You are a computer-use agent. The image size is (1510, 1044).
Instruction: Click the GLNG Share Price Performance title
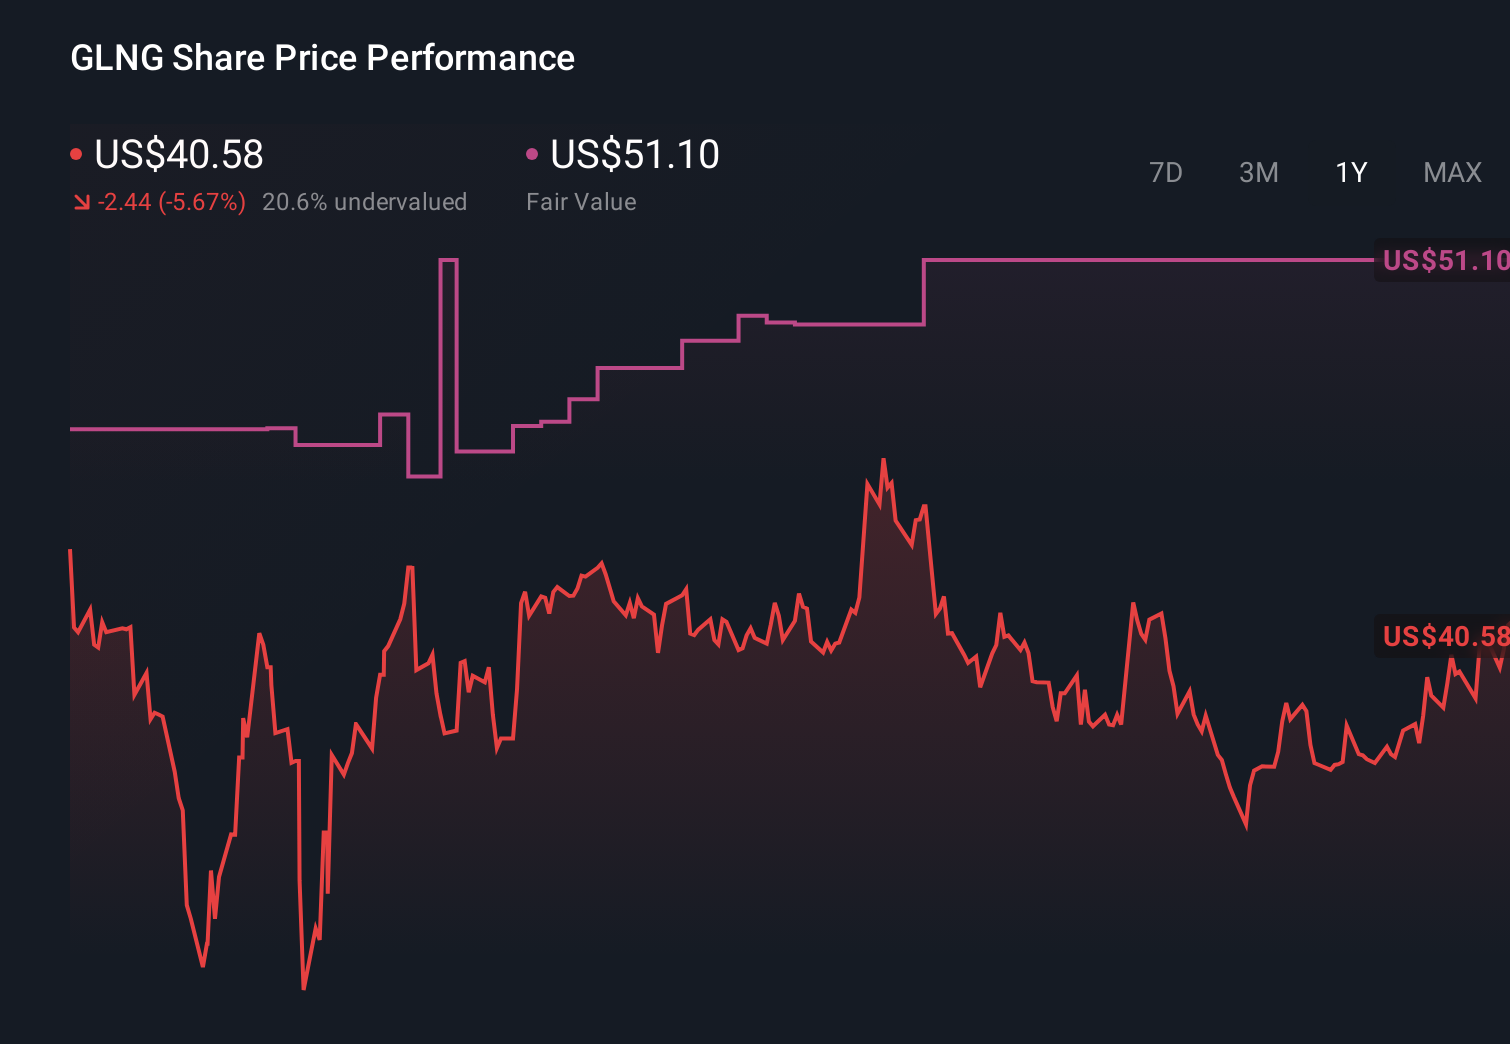[322, 58]
